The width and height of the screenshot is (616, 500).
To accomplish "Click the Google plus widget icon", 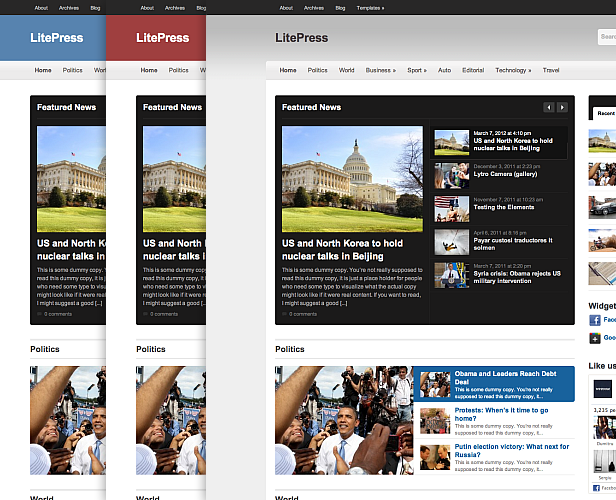I will click(595, 338).
